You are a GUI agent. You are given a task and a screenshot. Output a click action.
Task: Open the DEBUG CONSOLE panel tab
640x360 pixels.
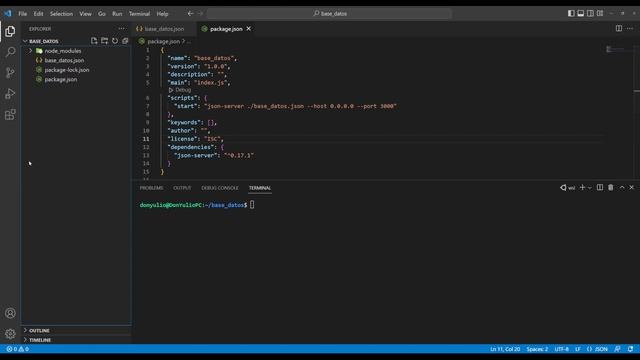[x=220, y=188]
